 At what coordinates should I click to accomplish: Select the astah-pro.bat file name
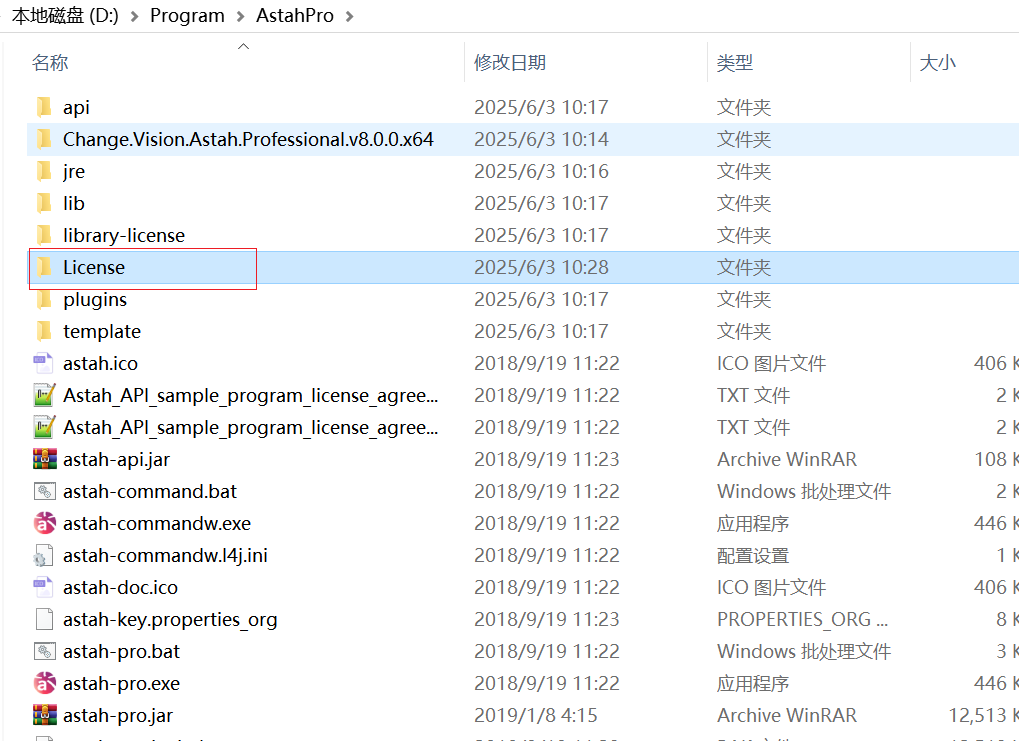121,651
